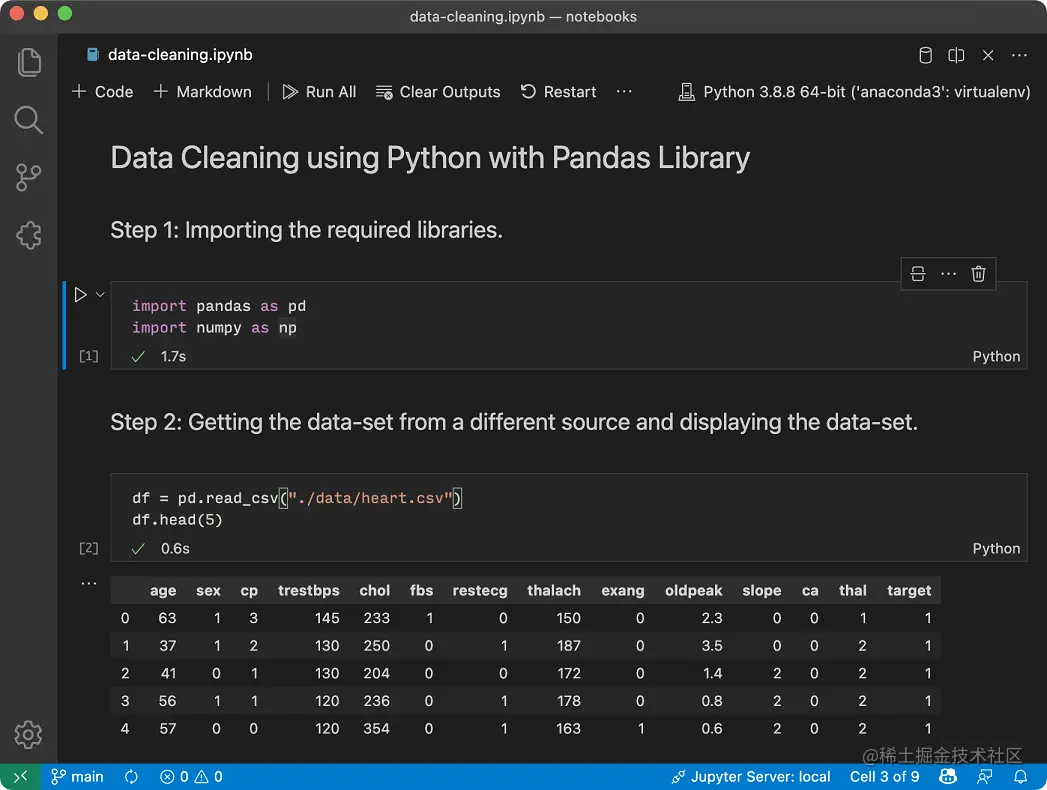The height and width of the screenshot is (790, 1047).
Task: Open the remote window indicator
Action: point(20,777)
